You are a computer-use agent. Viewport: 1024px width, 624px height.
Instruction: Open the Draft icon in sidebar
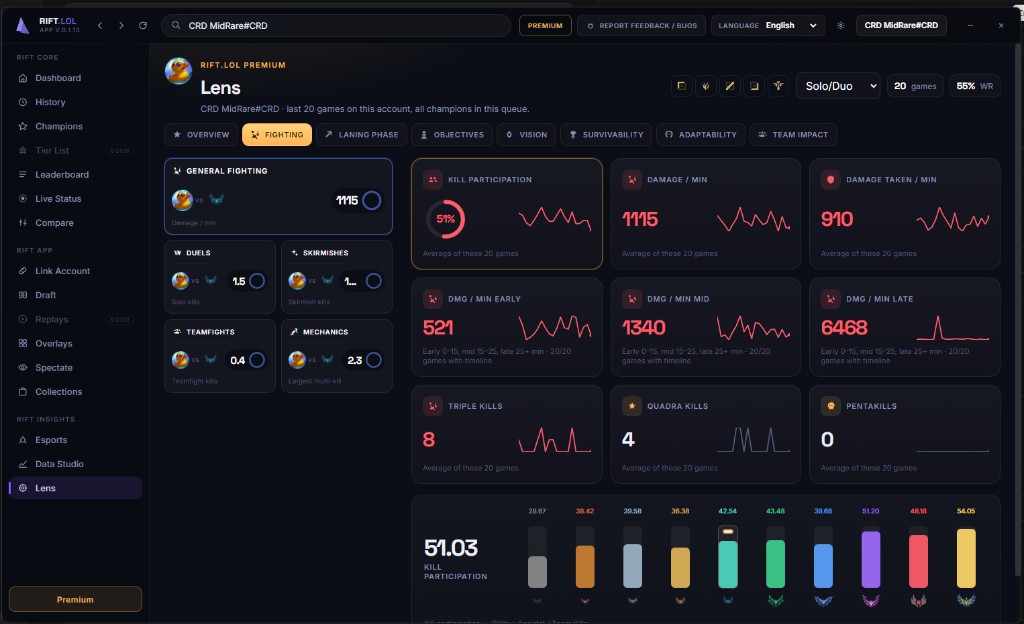23,295
